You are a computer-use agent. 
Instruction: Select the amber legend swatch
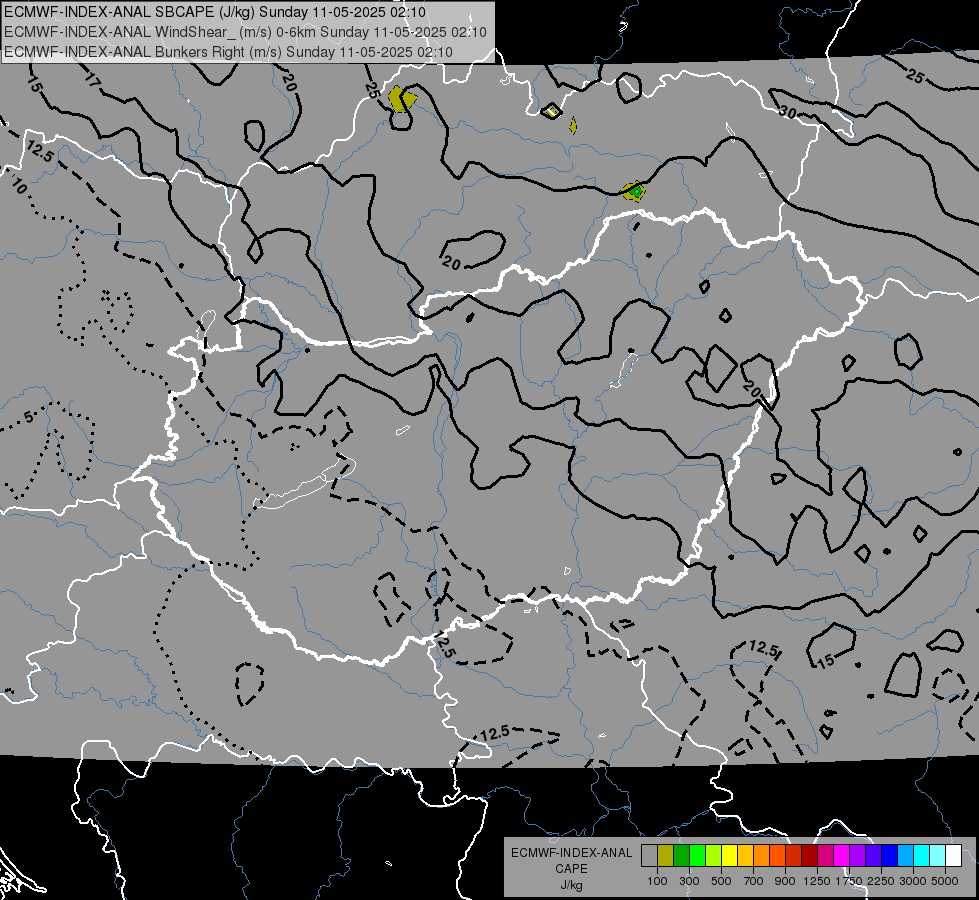(745, 855)
